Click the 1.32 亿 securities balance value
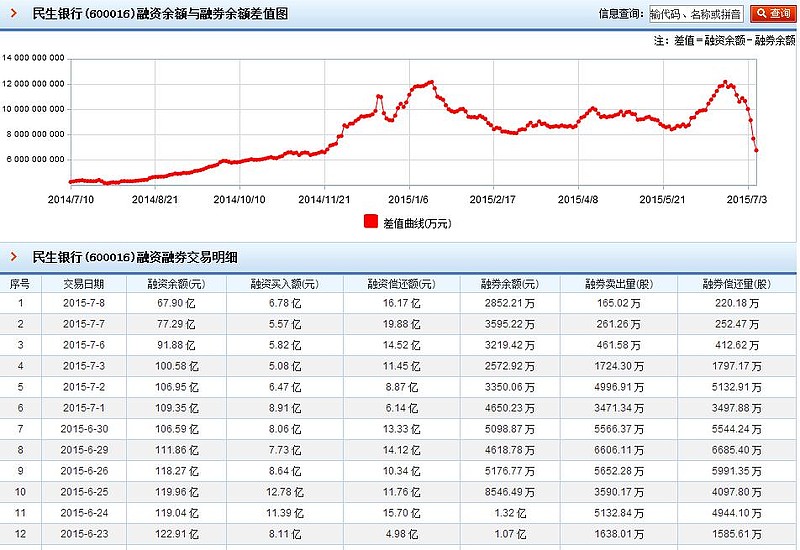Image resolution: width=800 pixels, height=550 pixels. click(510, 513)
